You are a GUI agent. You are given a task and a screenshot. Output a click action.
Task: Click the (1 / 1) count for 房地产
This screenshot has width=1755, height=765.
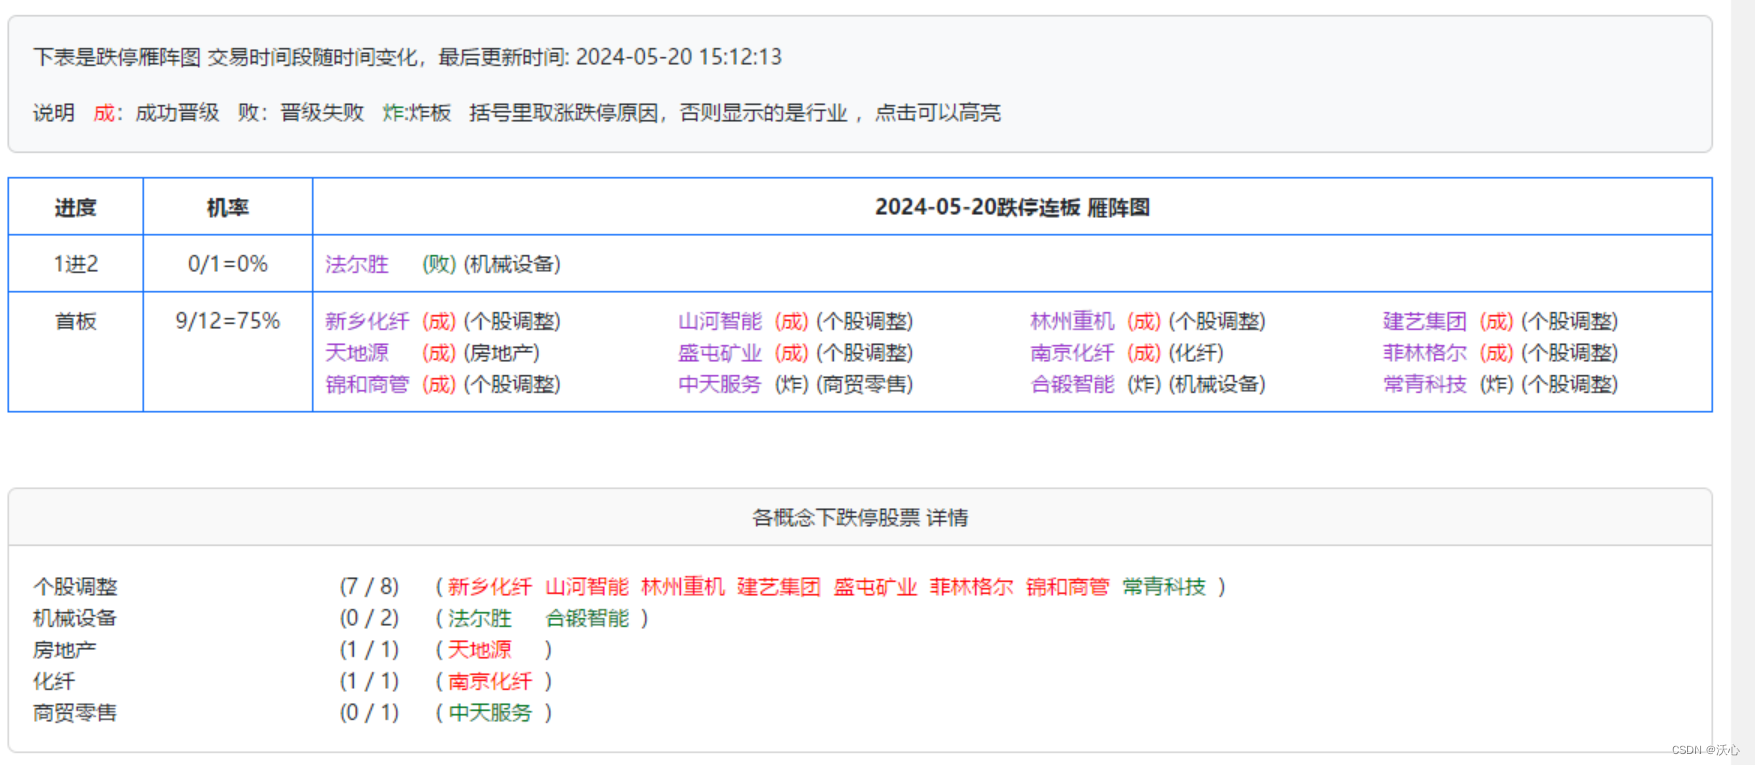tap(369, 650)
